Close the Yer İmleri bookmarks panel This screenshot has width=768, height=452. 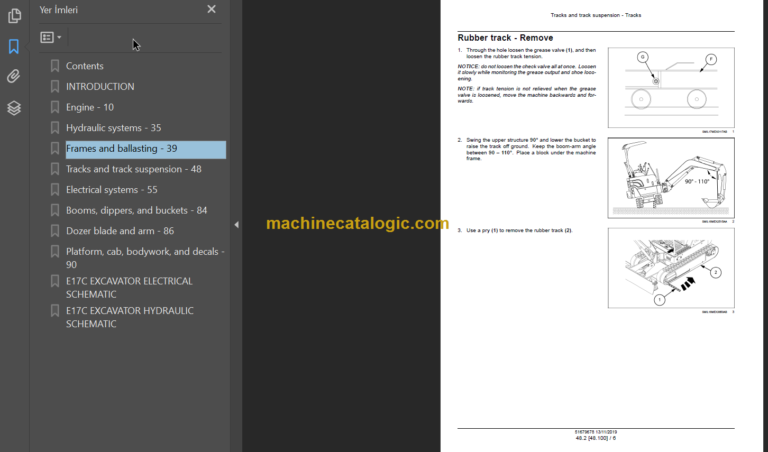pyautogui.click(x=211, y=9)
